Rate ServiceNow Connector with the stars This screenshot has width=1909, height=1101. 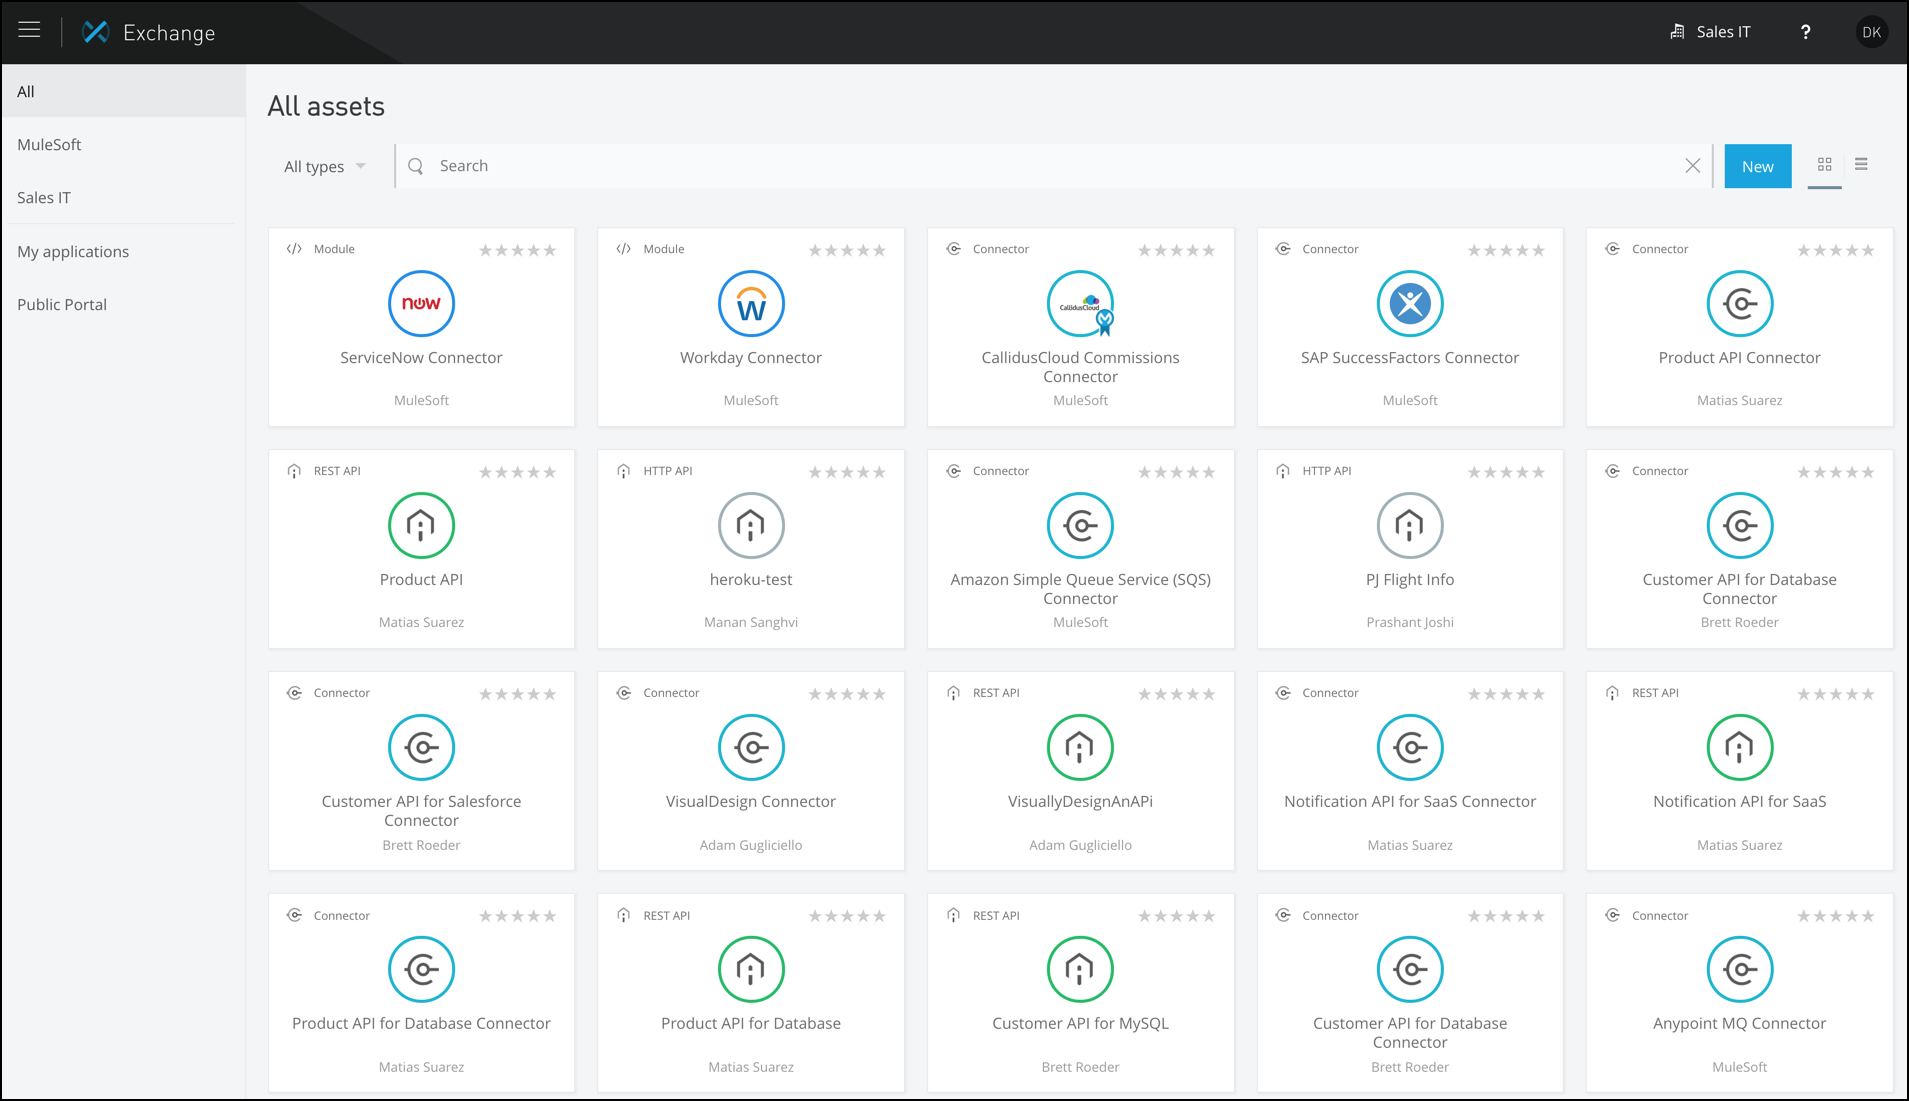[x=517, y=250]
